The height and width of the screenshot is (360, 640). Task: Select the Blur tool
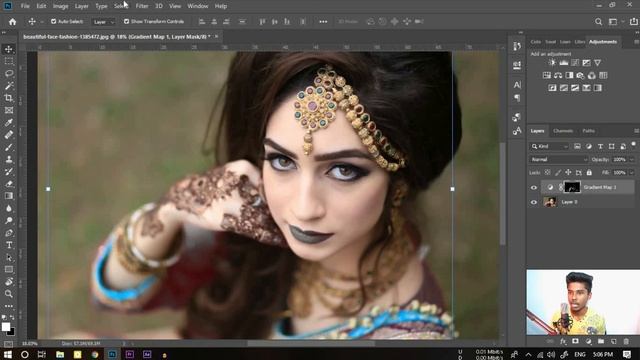9,209
